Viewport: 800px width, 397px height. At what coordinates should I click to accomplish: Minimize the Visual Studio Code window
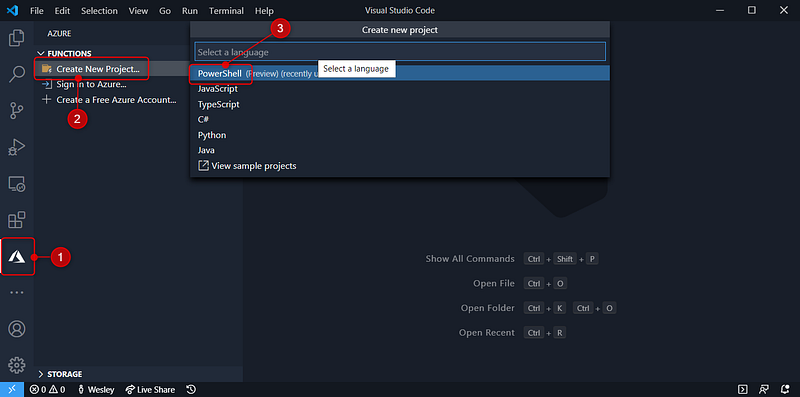720,10
